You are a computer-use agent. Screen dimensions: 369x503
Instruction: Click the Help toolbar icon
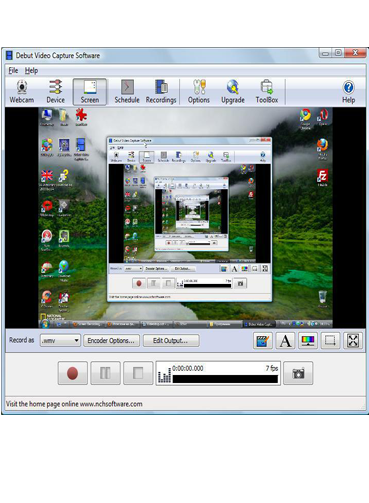tap(348, 92)
